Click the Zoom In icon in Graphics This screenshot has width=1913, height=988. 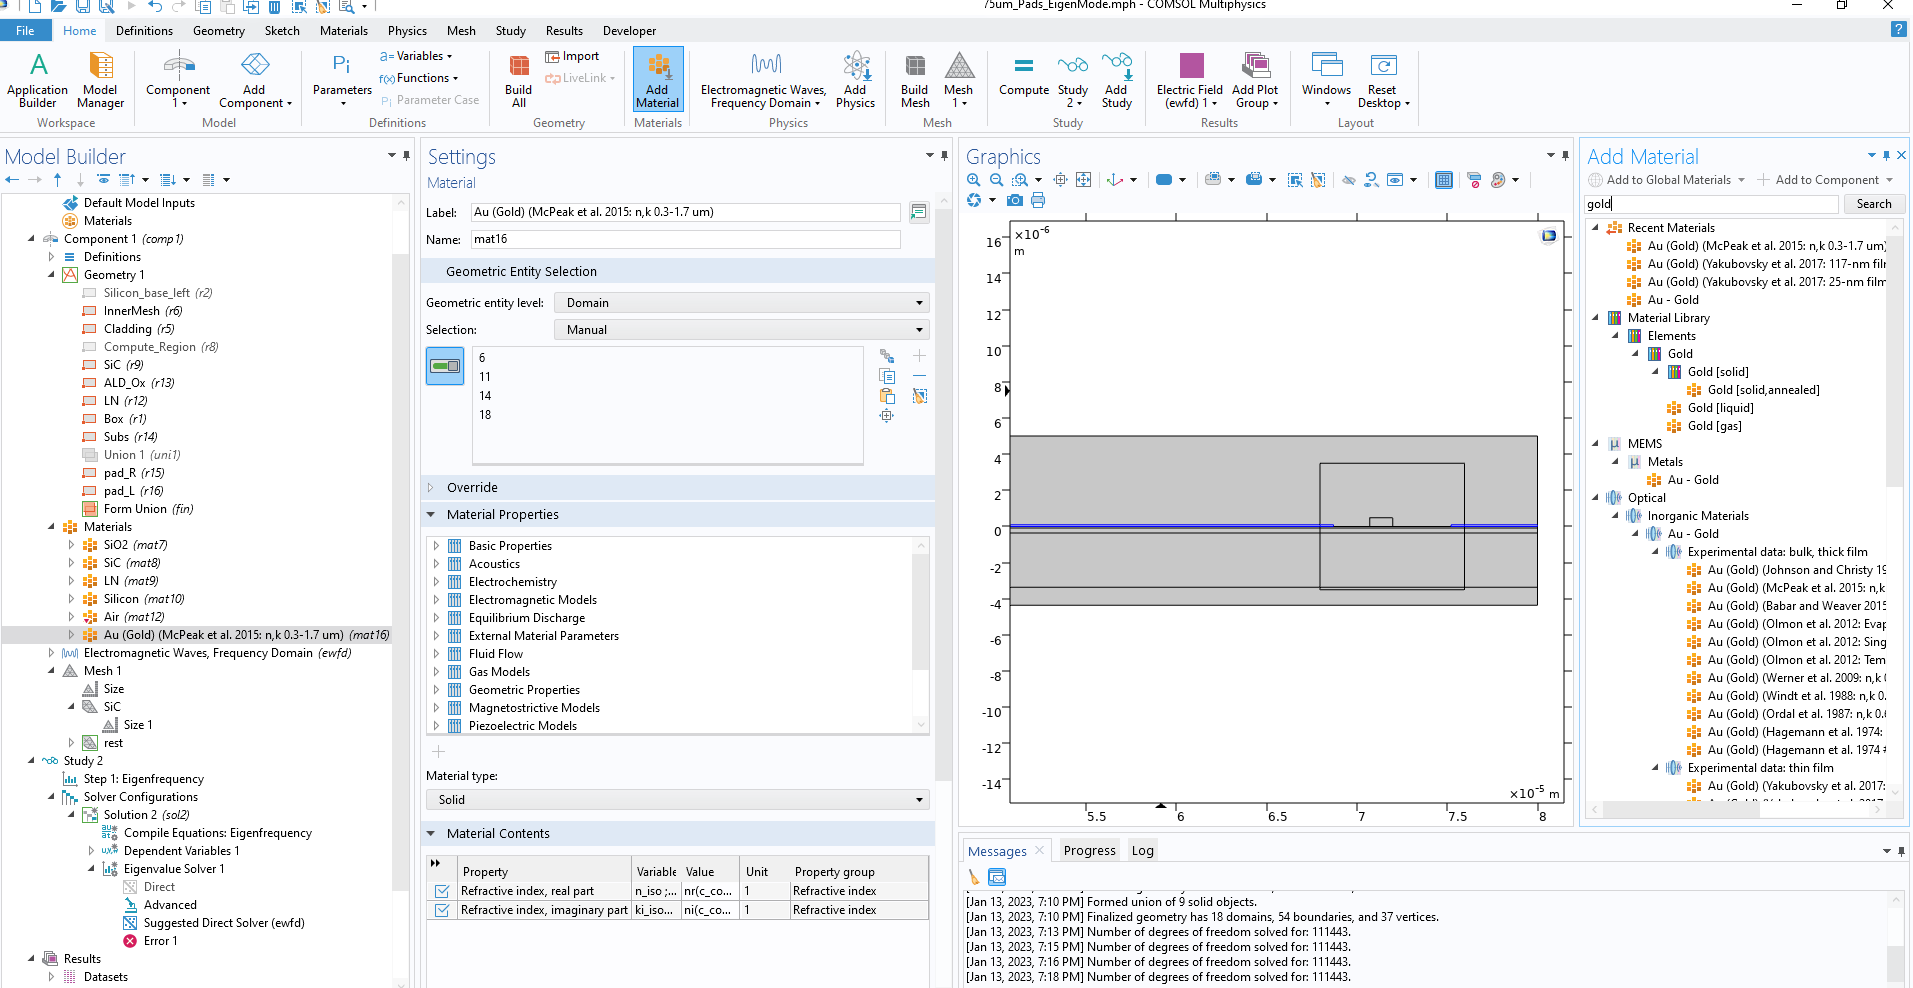click(x=973, y=180)
